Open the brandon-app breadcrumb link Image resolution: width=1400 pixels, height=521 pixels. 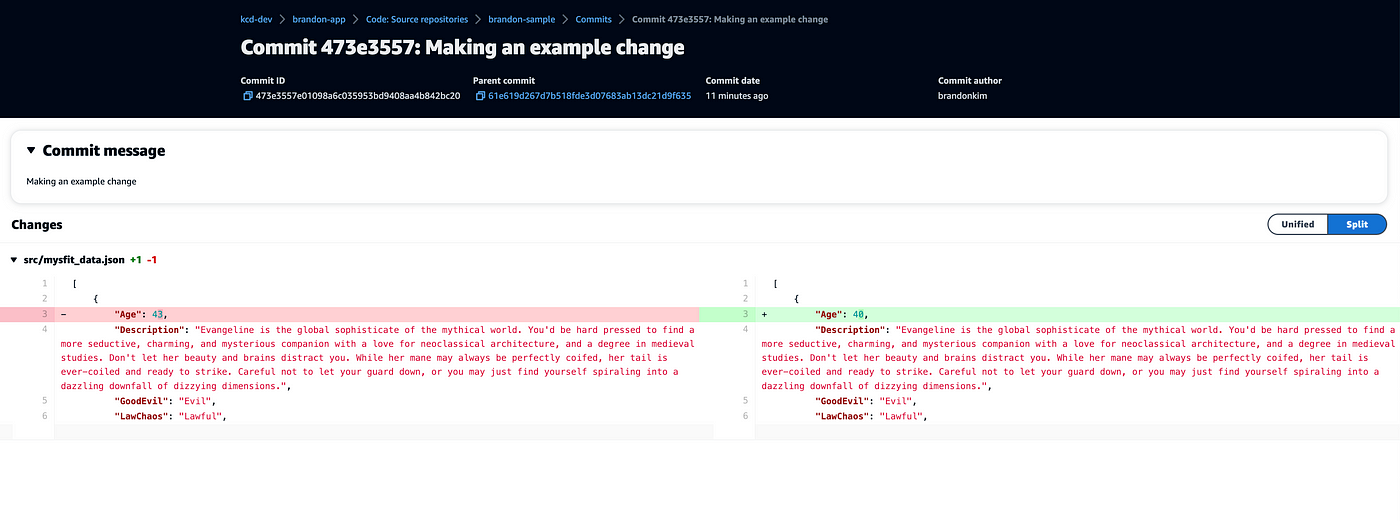[x=315, y=19]
